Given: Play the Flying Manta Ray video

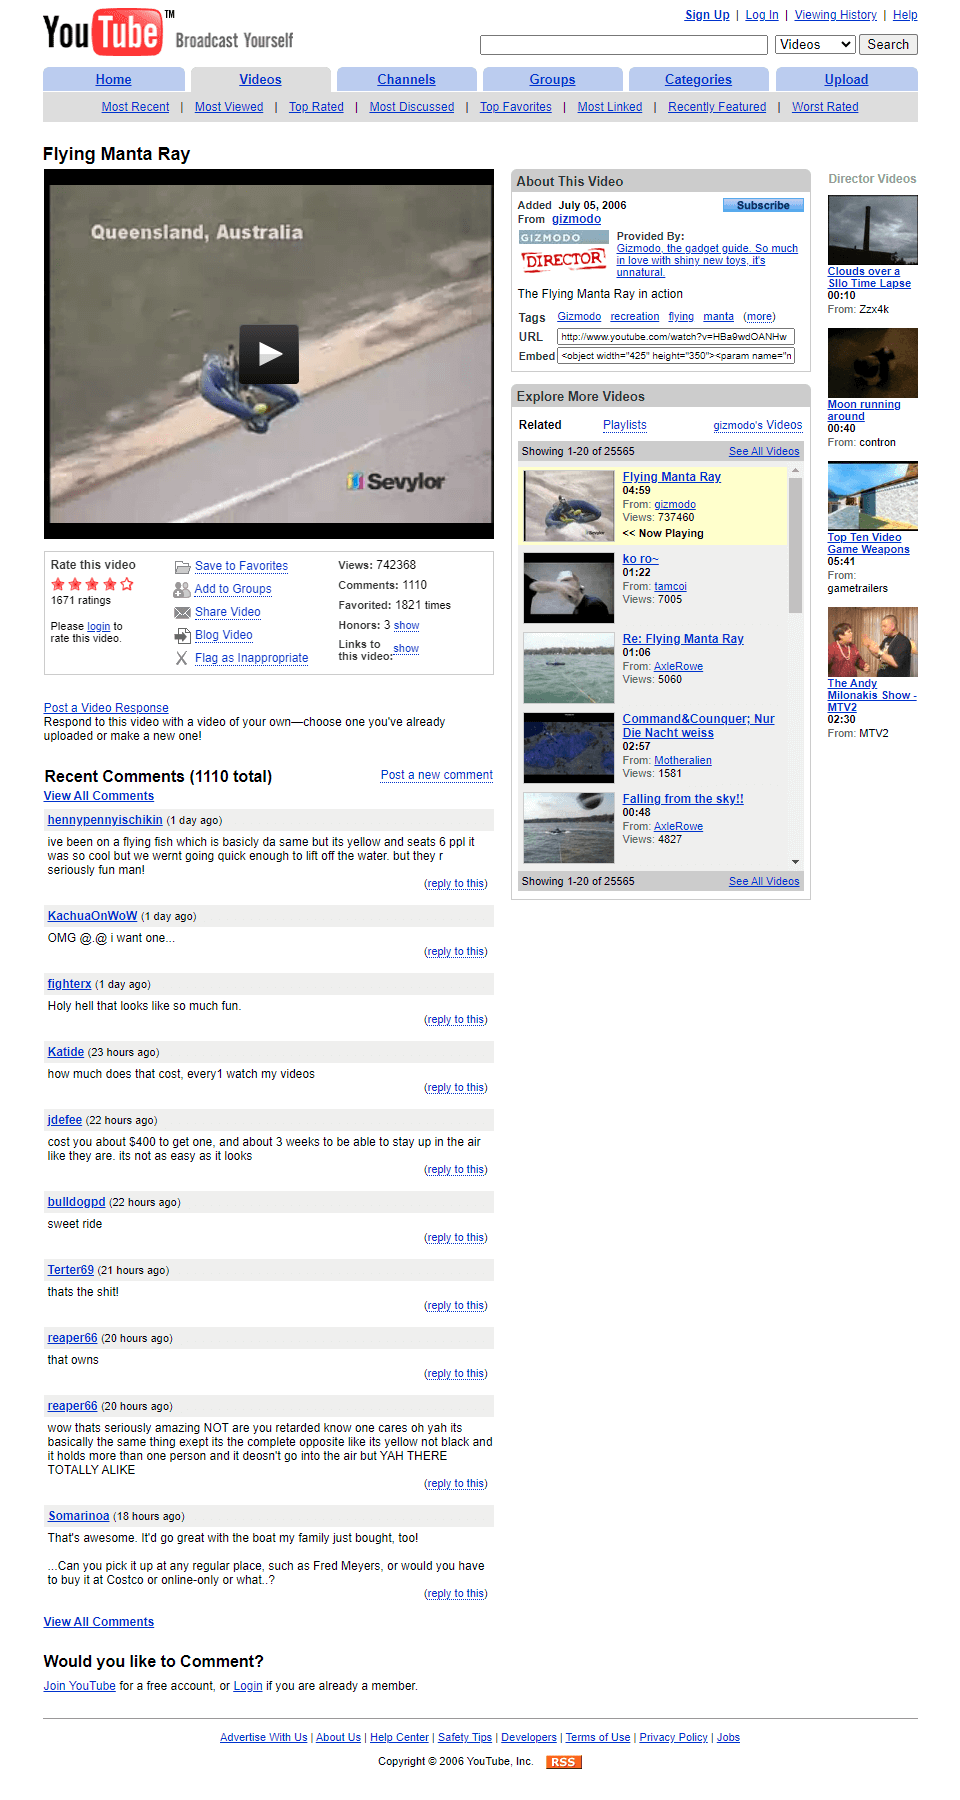Looking at the screenshot, I should [x=269, y=354].
